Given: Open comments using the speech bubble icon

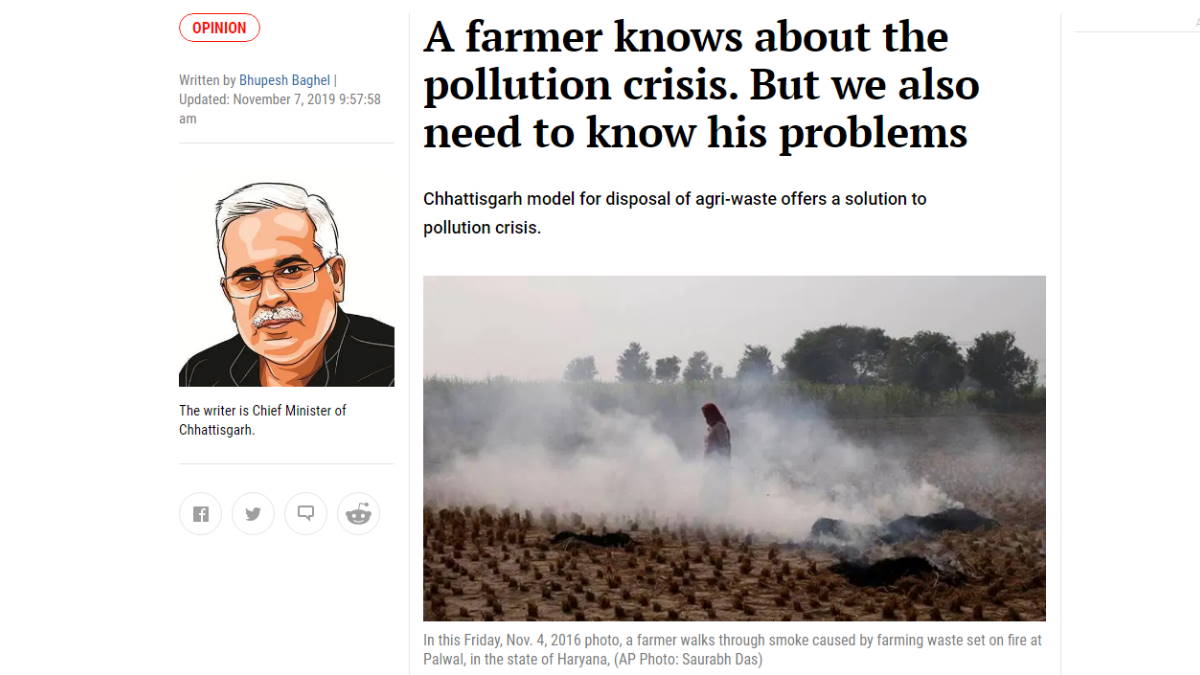Looking at the screenshot, I should (x=306, y=514).
